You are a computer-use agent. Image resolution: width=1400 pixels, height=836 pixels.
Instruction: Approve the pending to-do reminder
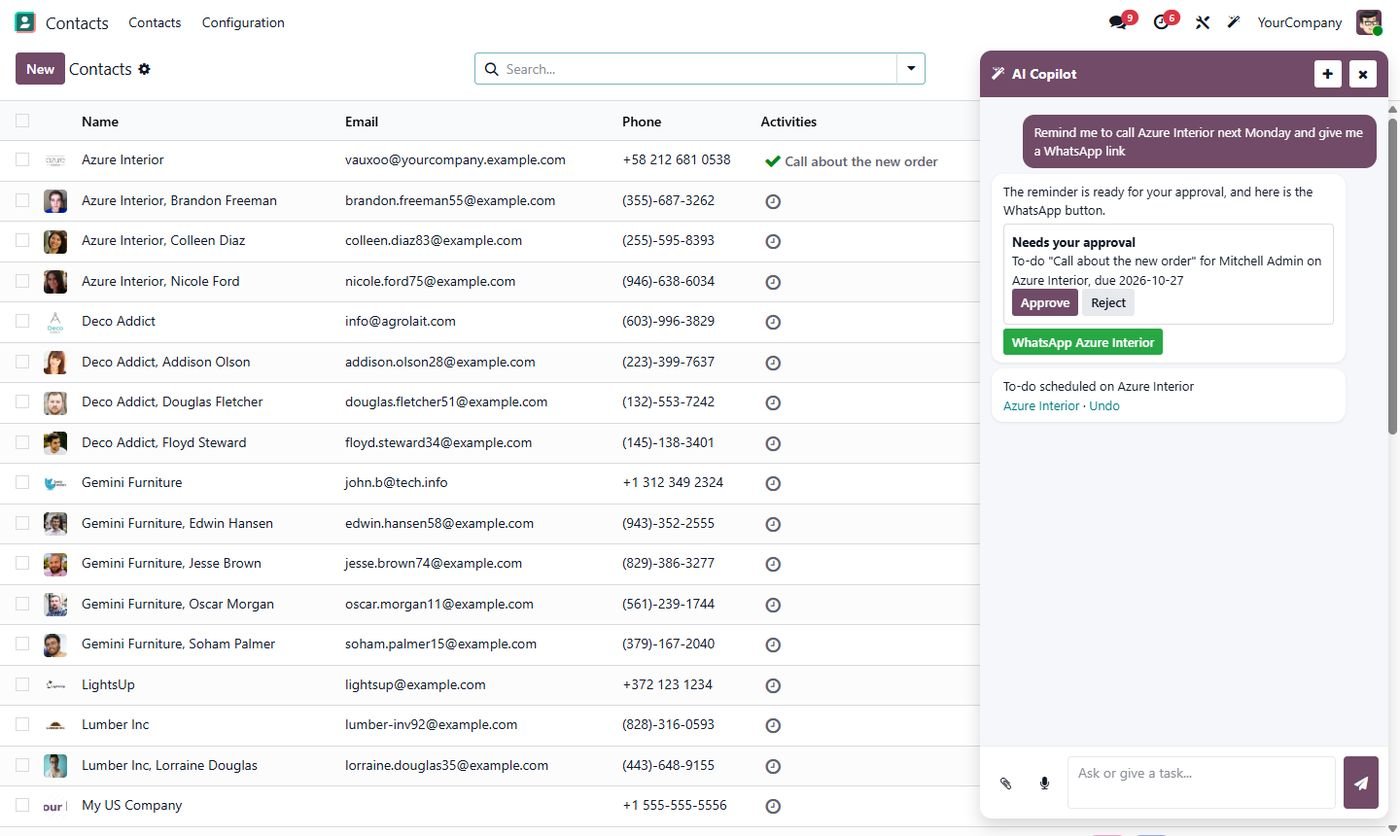(x=1045, y=303)
